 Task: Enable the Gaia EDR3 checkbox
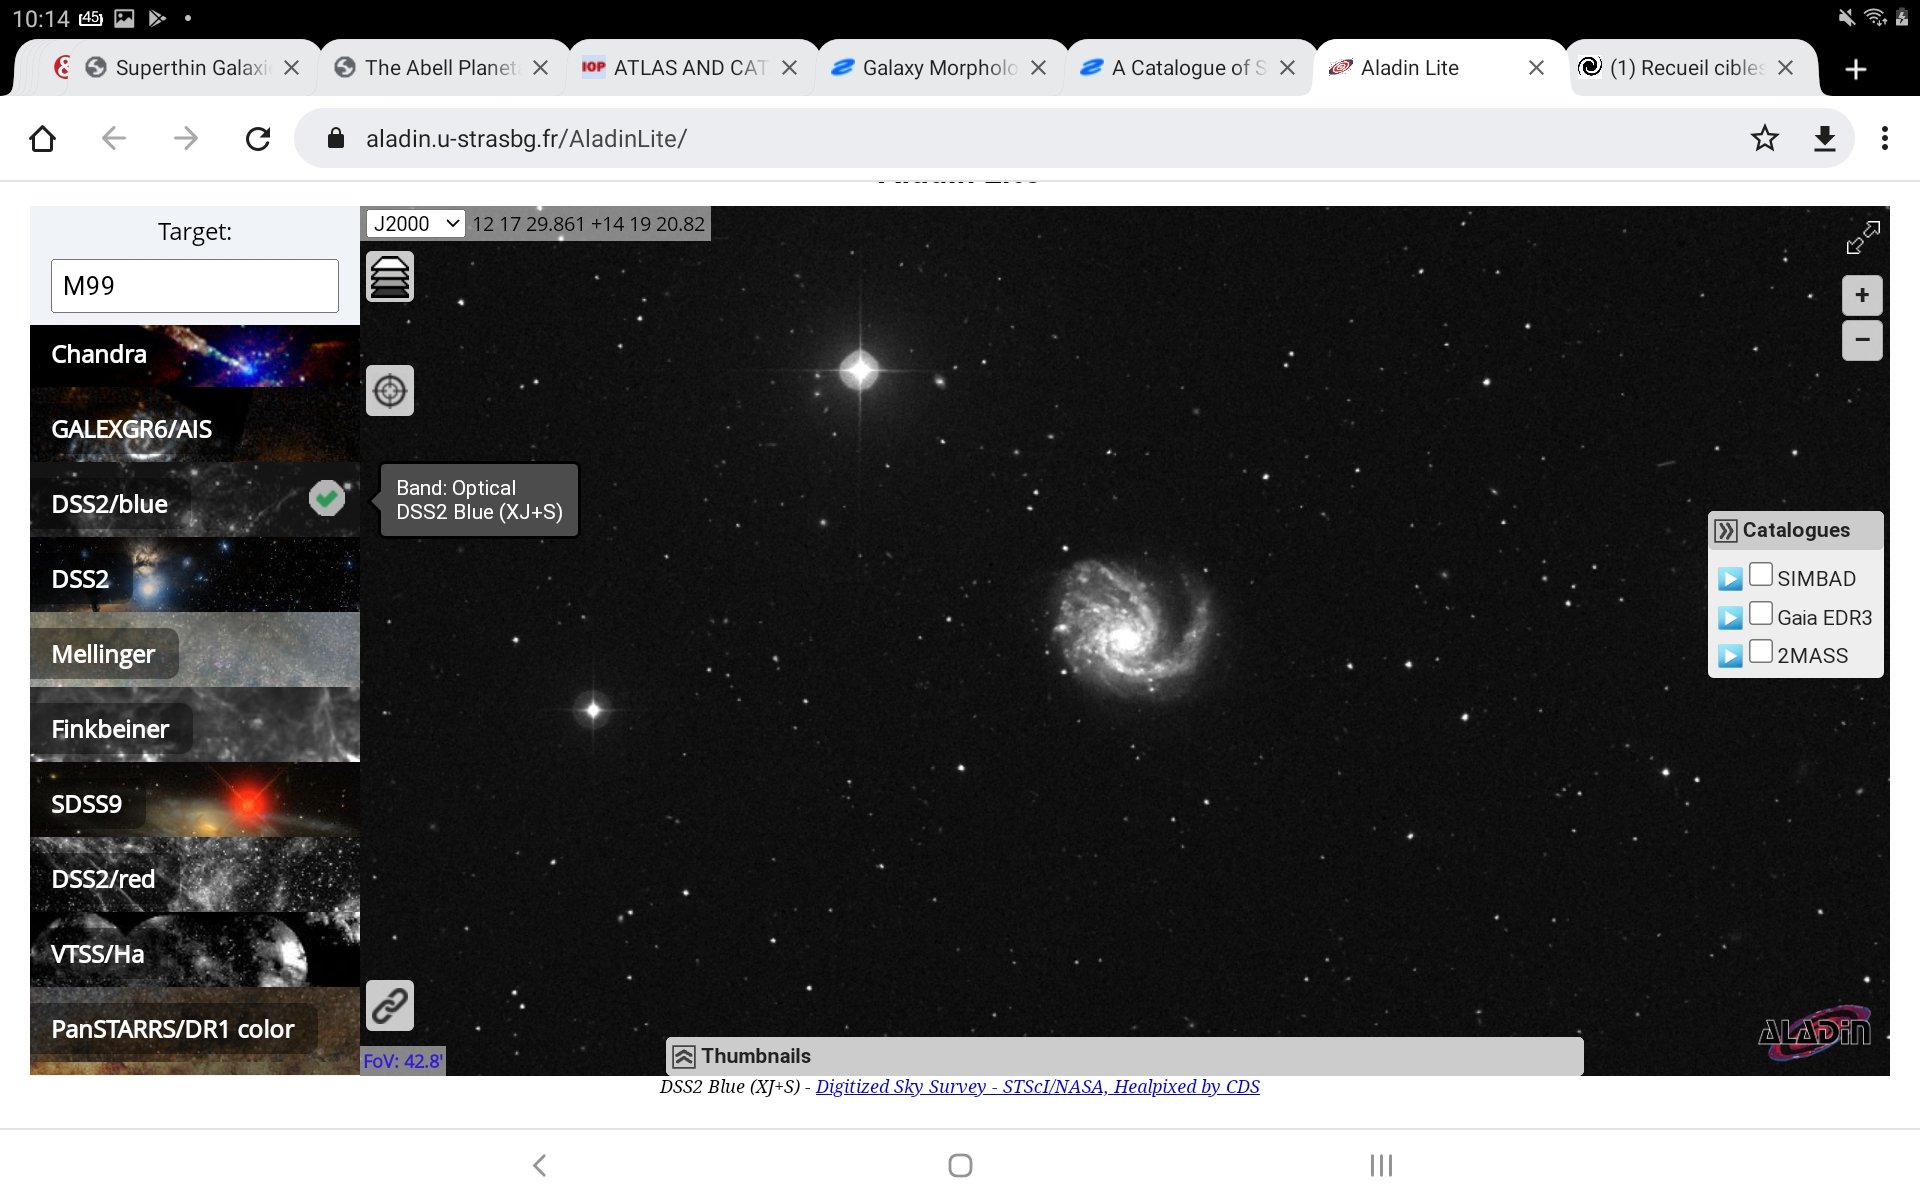click(1761, 614)
